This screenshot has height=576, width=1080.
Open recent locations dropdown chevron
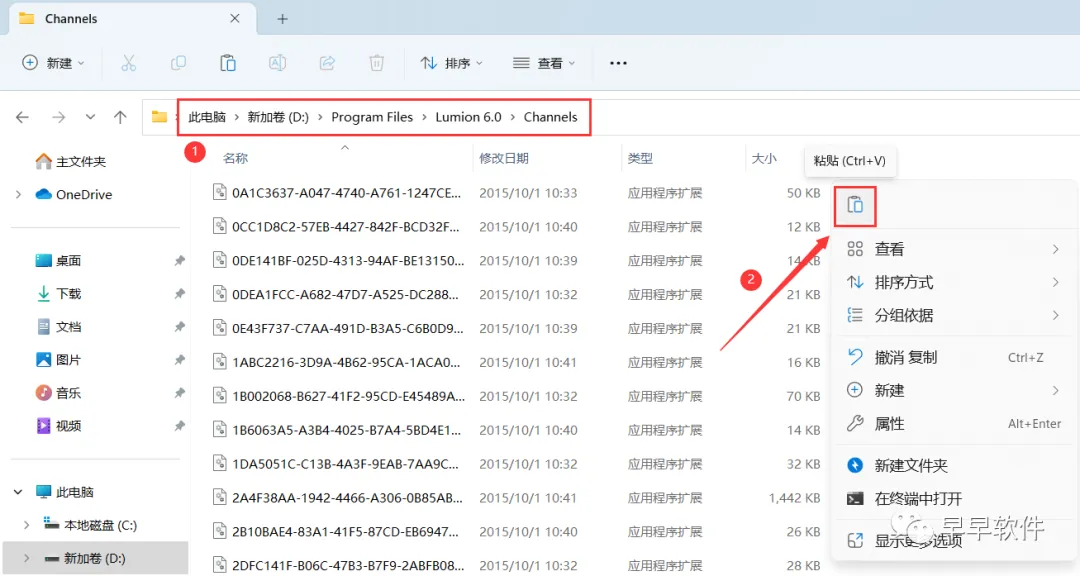90,117
